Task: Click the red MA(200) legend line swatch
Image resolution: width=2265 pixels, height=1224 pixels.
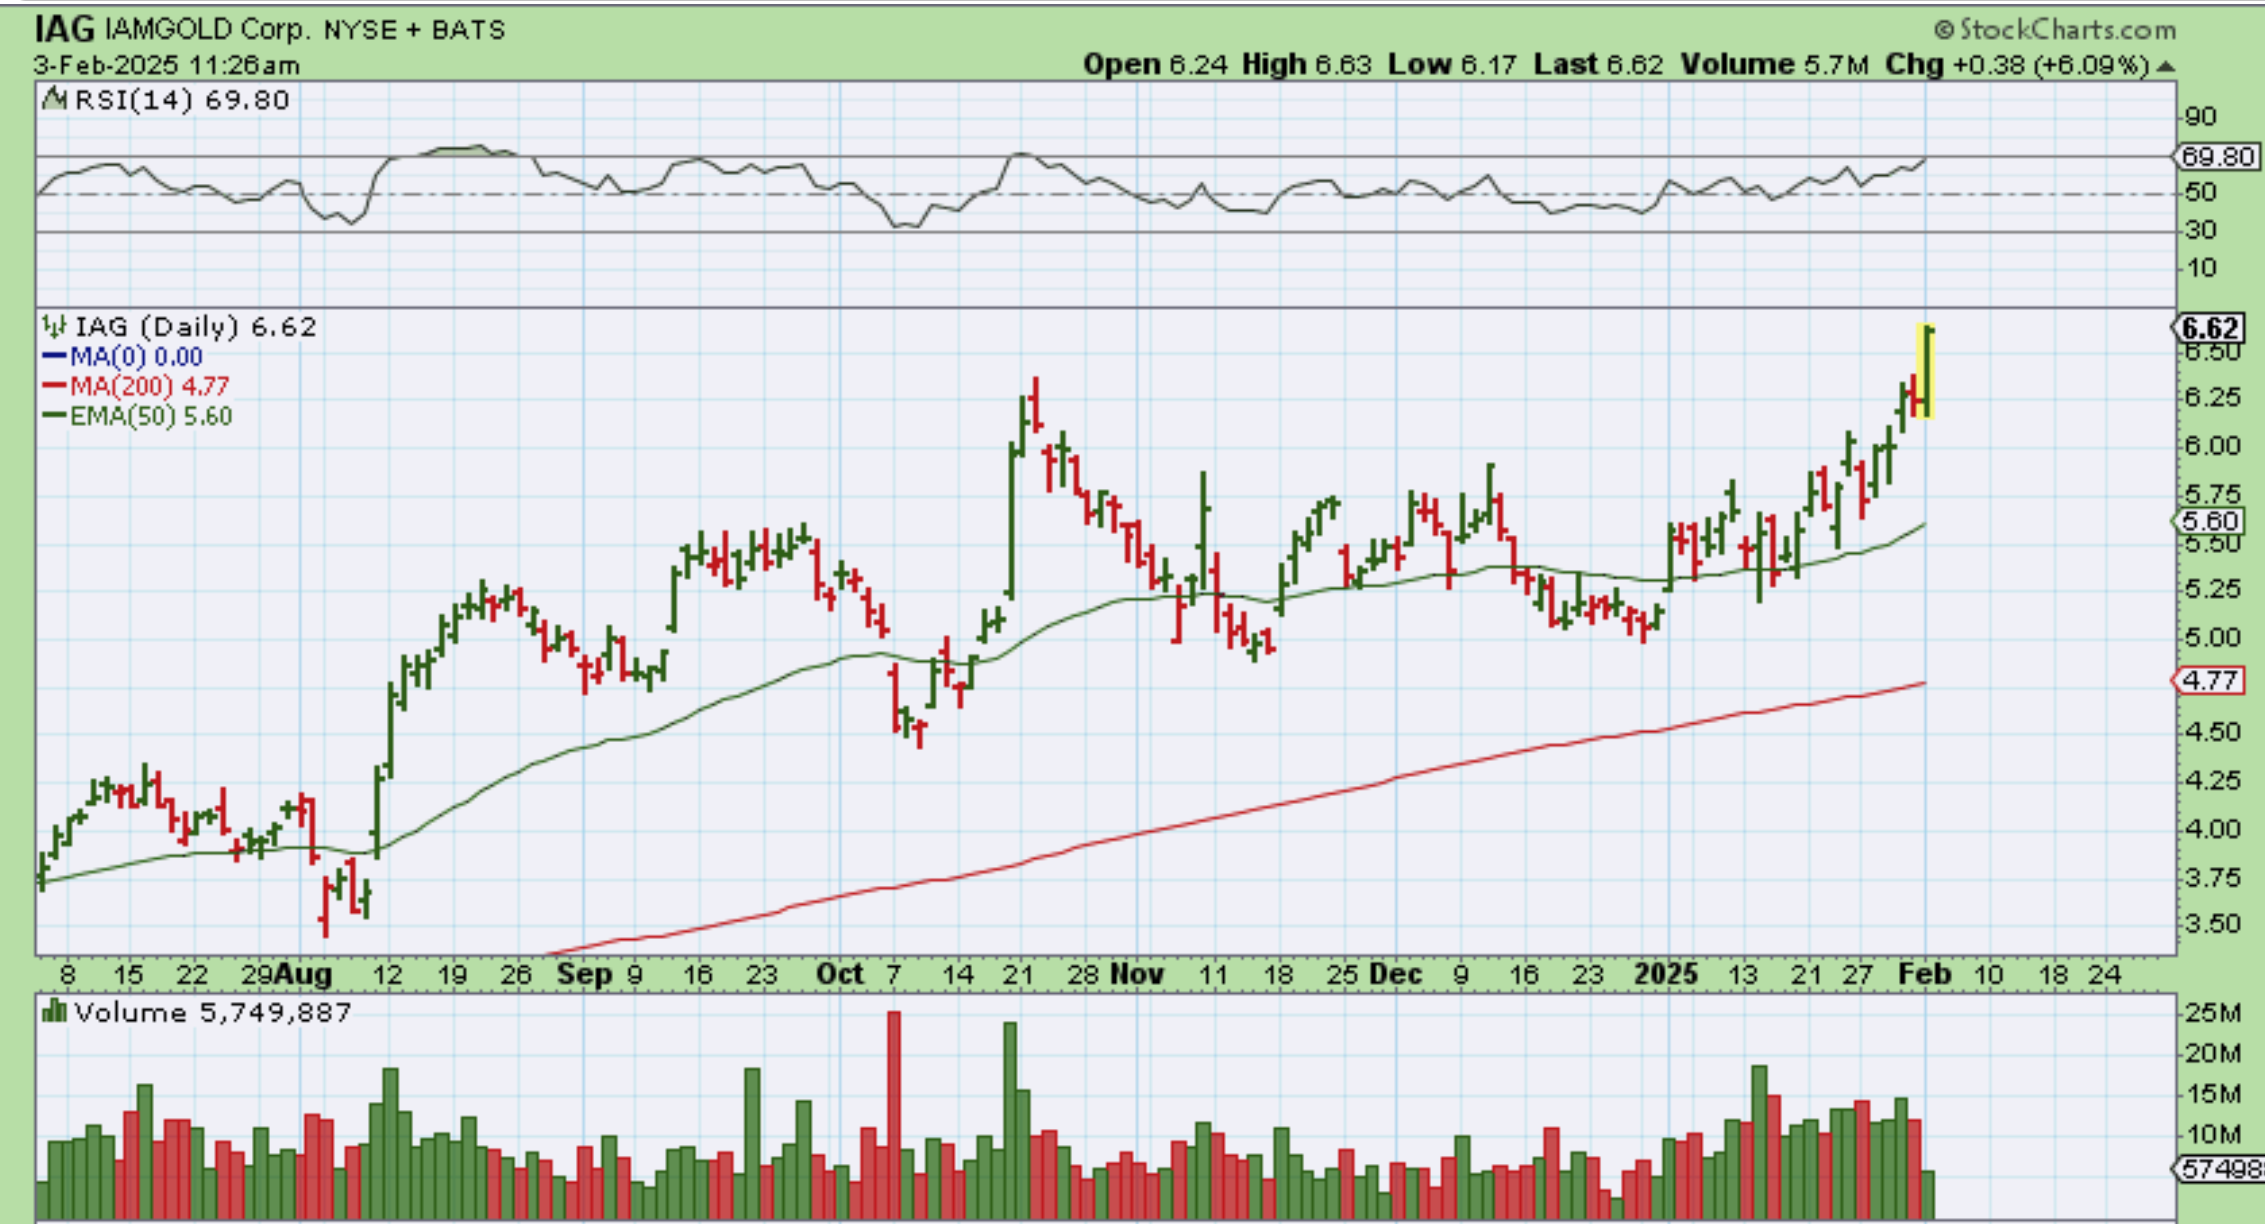Action: tap(54, 386)
